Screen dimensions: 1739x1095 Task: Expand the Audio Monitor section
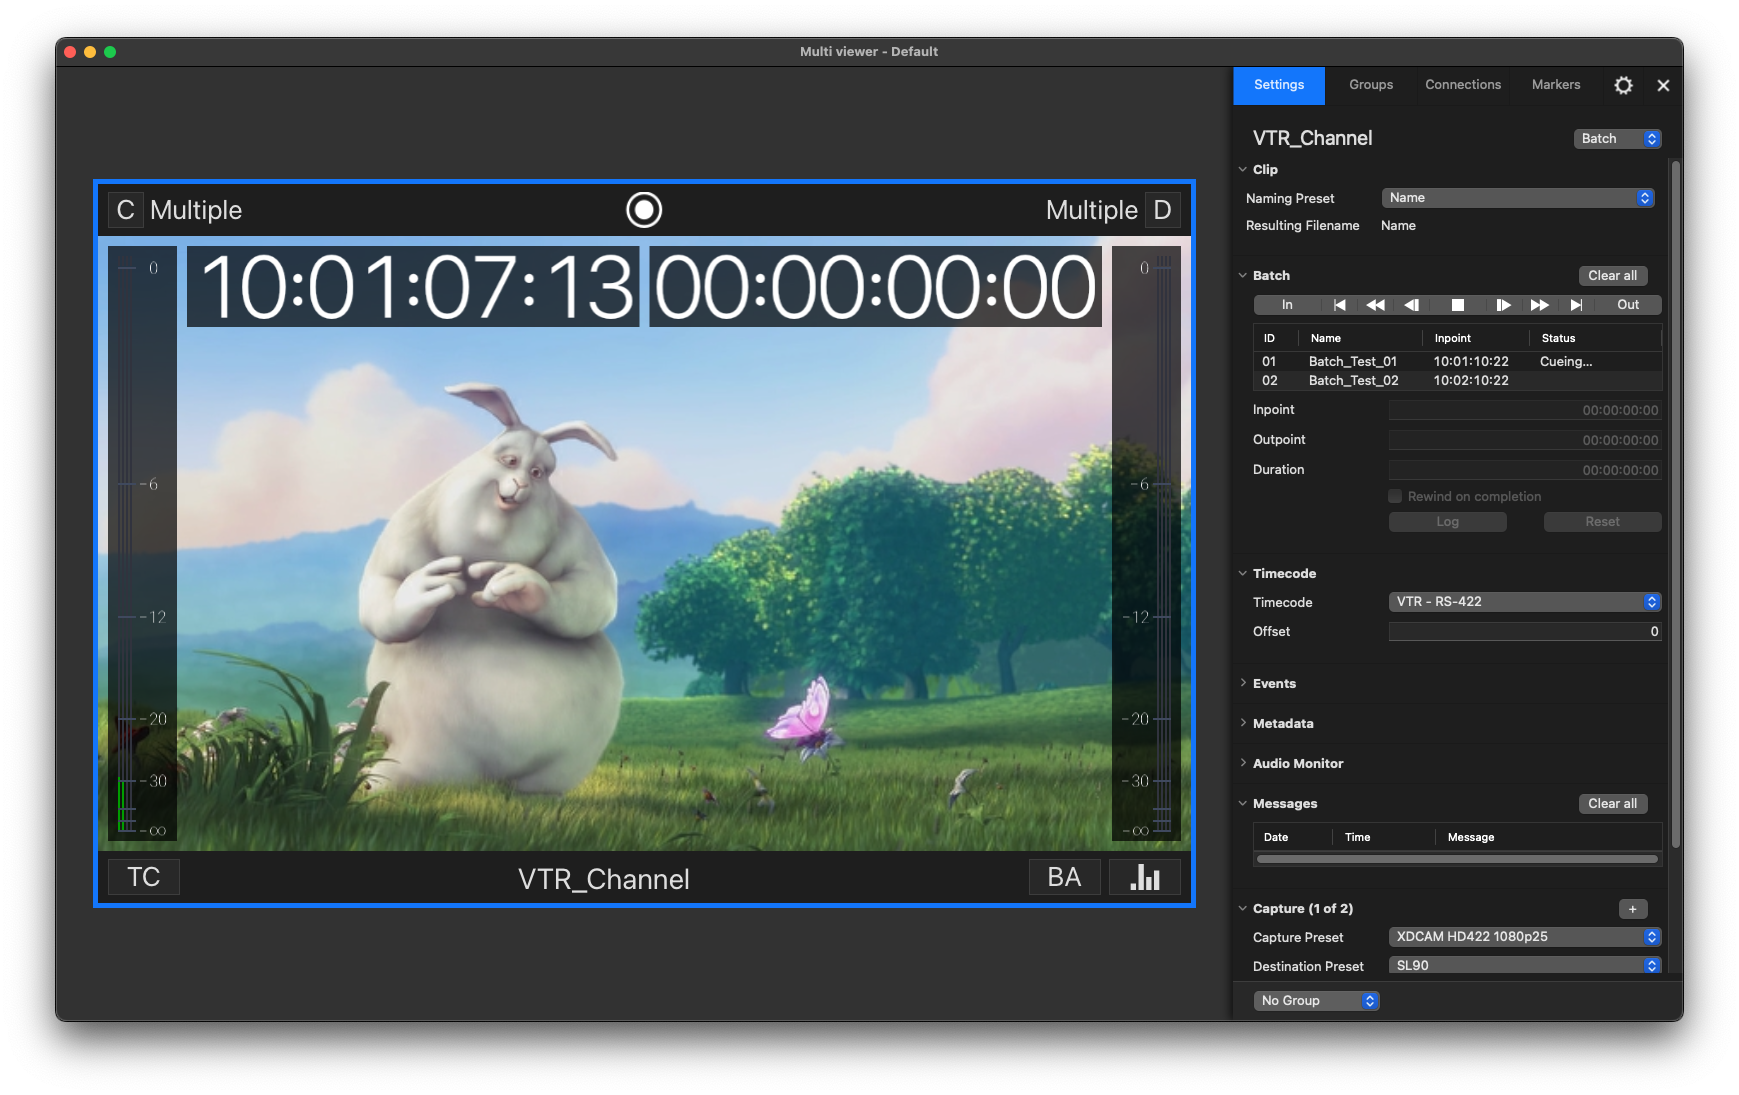click(x=1243, y=764)
